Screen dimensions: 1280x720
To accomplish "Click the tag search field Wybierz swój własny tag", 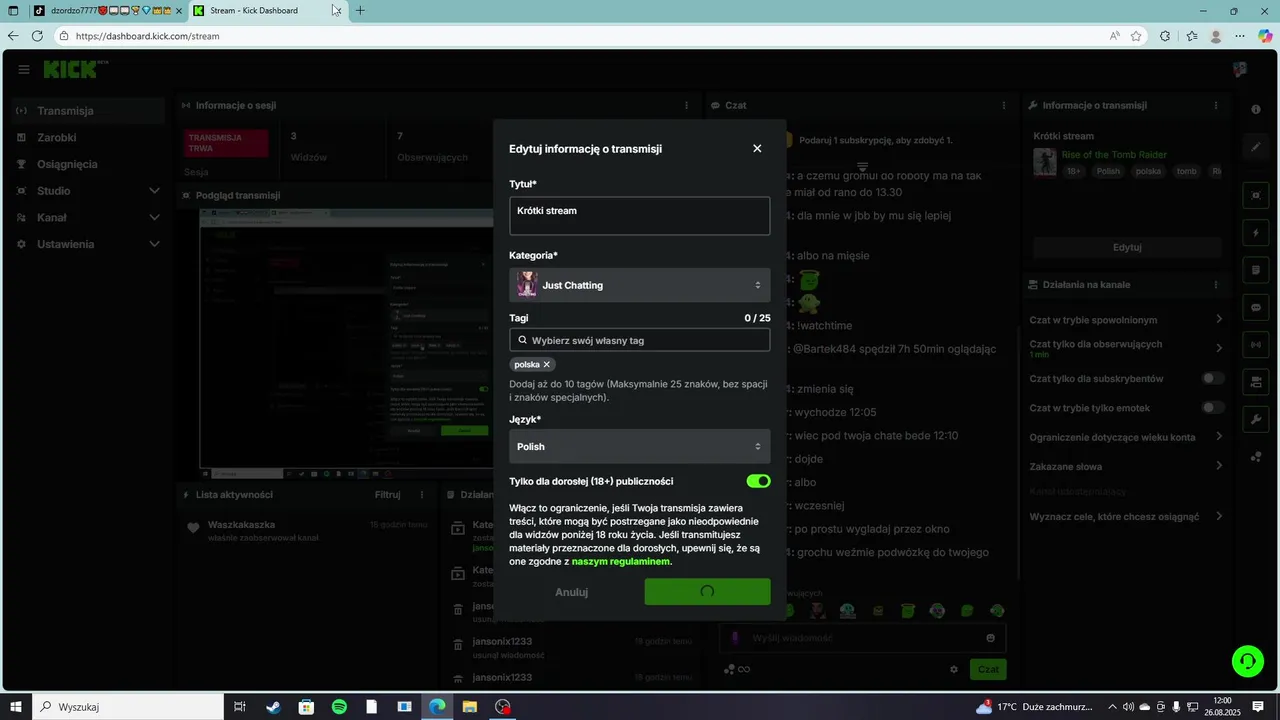I will coord(639,340).
